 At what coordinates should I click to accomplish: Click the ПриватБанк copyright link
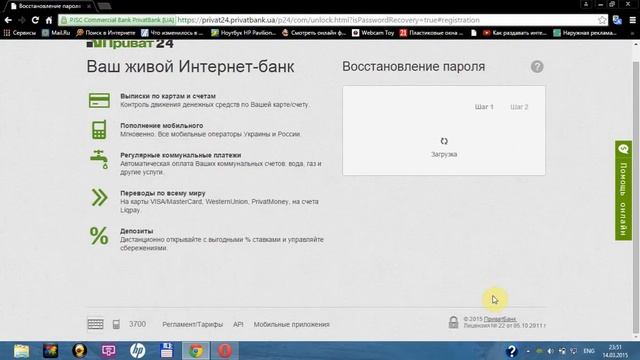click(x=500, y=319)
